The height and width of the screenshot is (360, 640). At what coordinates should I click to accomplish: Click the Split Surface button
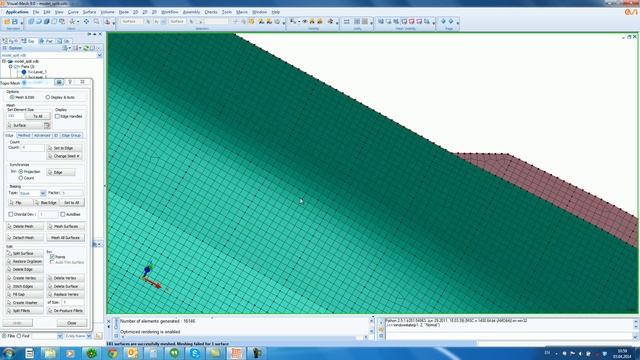24,253
